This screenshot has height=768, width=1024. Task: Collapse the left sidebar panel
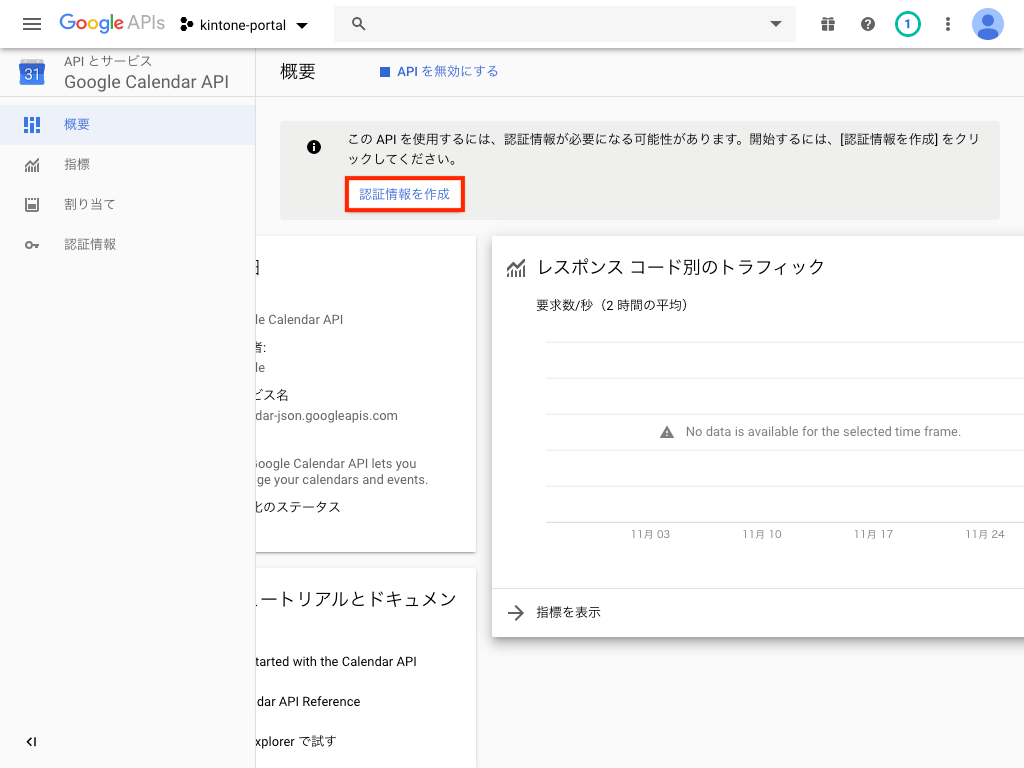(x=31, y=741)
